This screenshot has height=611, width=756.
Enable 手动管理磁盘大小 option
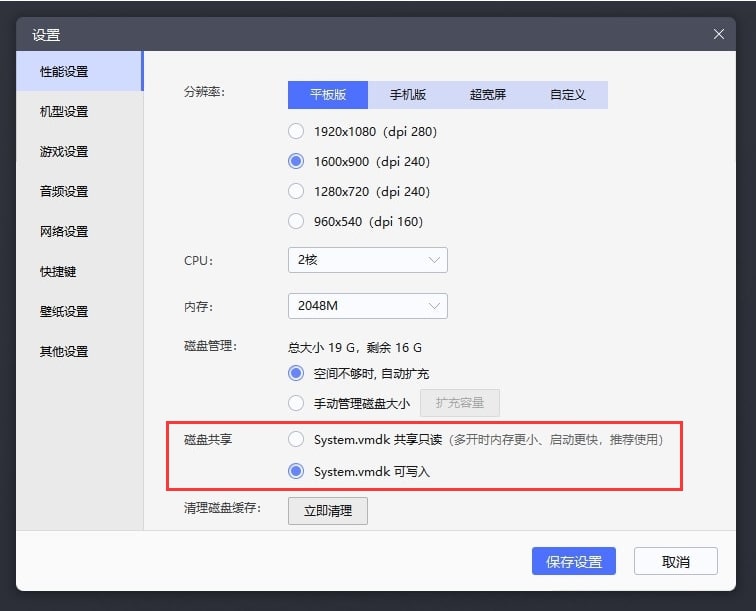pyautogui.click(x=296, y=403)
